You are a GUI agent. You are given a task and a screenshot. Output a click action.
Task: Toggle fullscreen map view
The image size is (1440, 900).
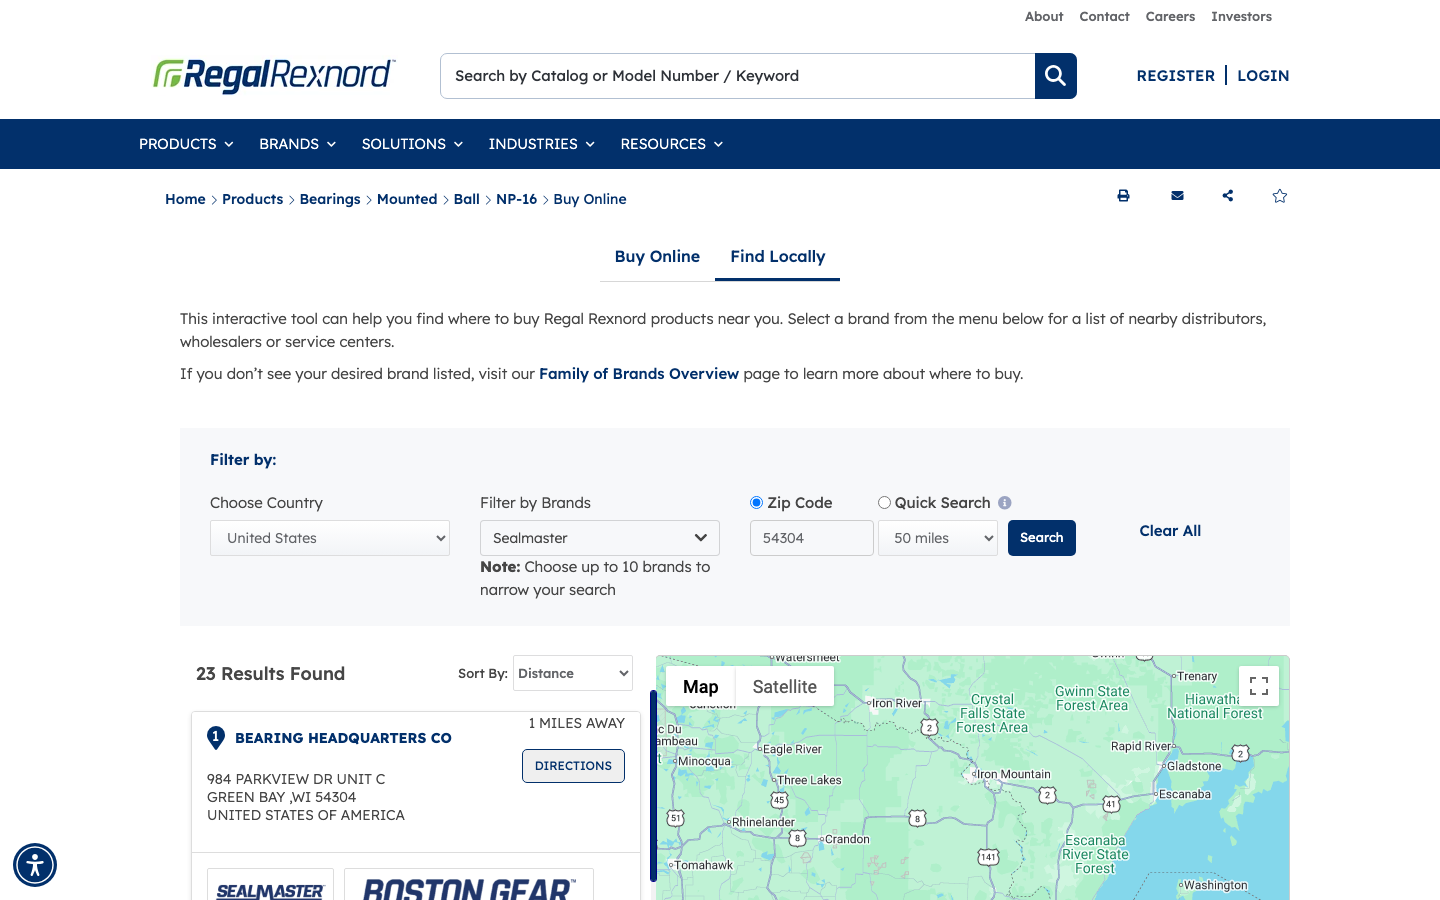[1259, 686]
